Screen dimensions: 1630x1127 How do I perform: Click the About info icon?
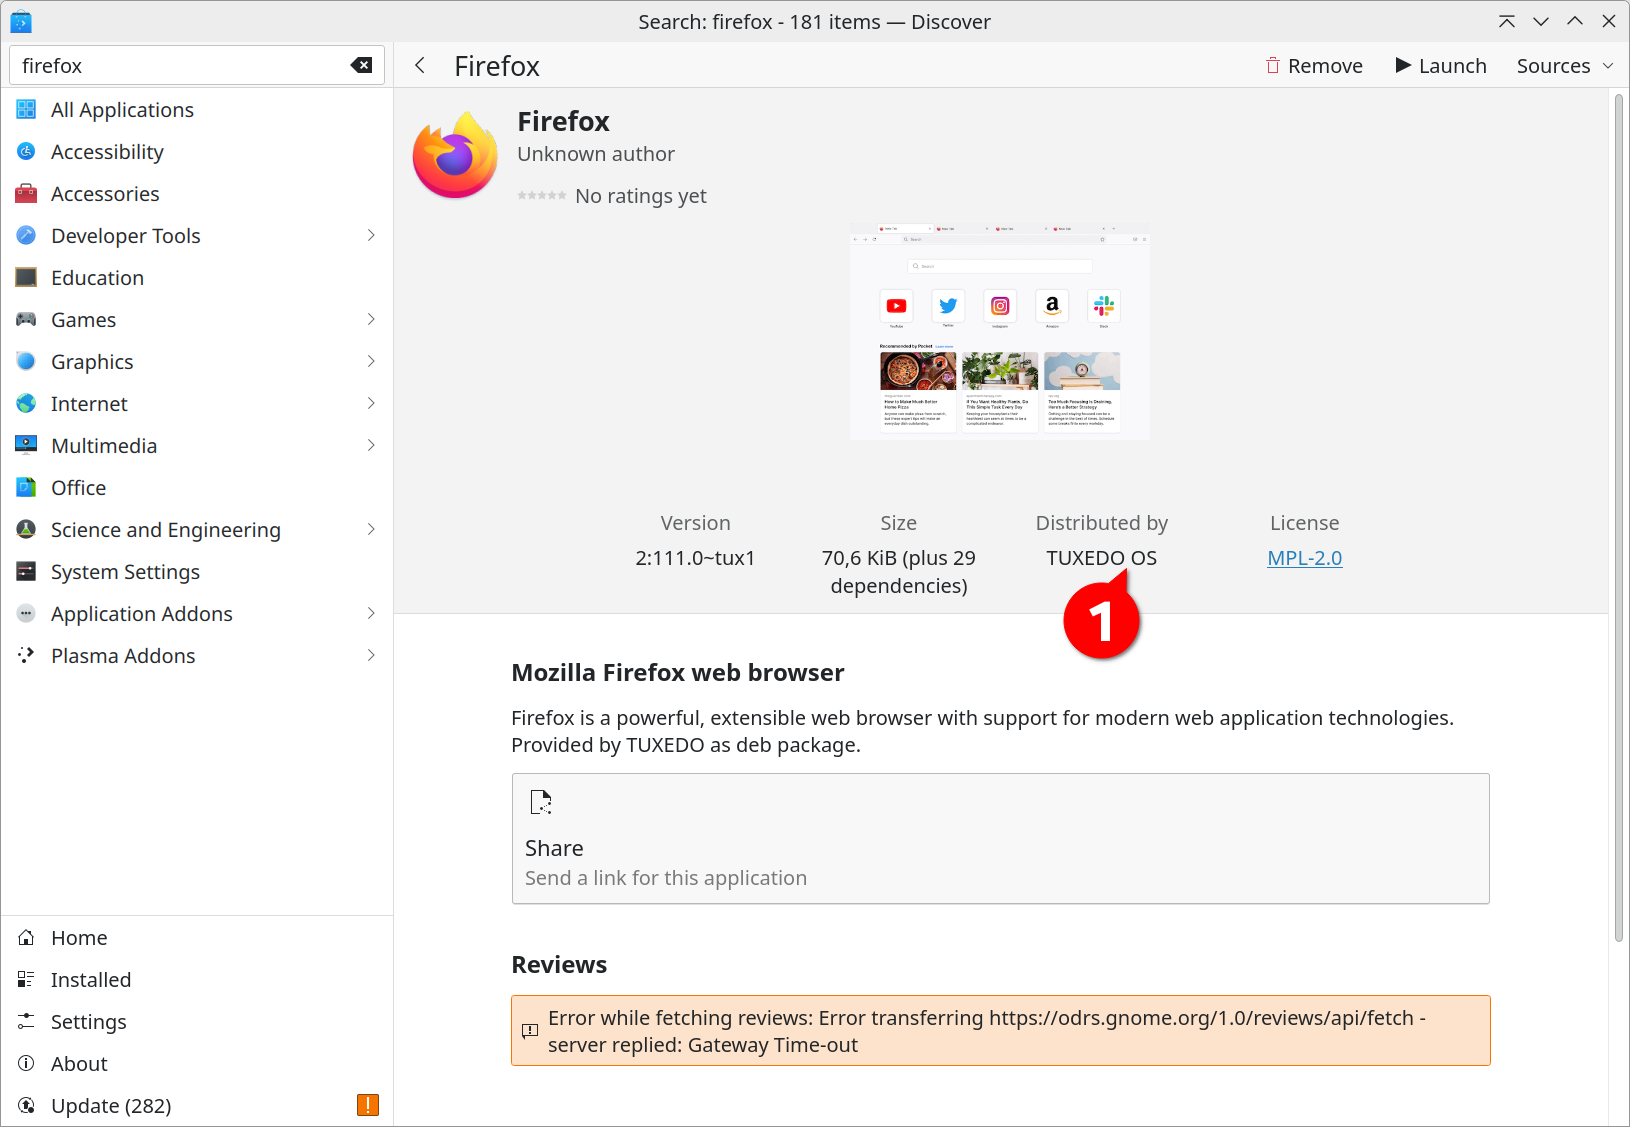(26, 1064)
